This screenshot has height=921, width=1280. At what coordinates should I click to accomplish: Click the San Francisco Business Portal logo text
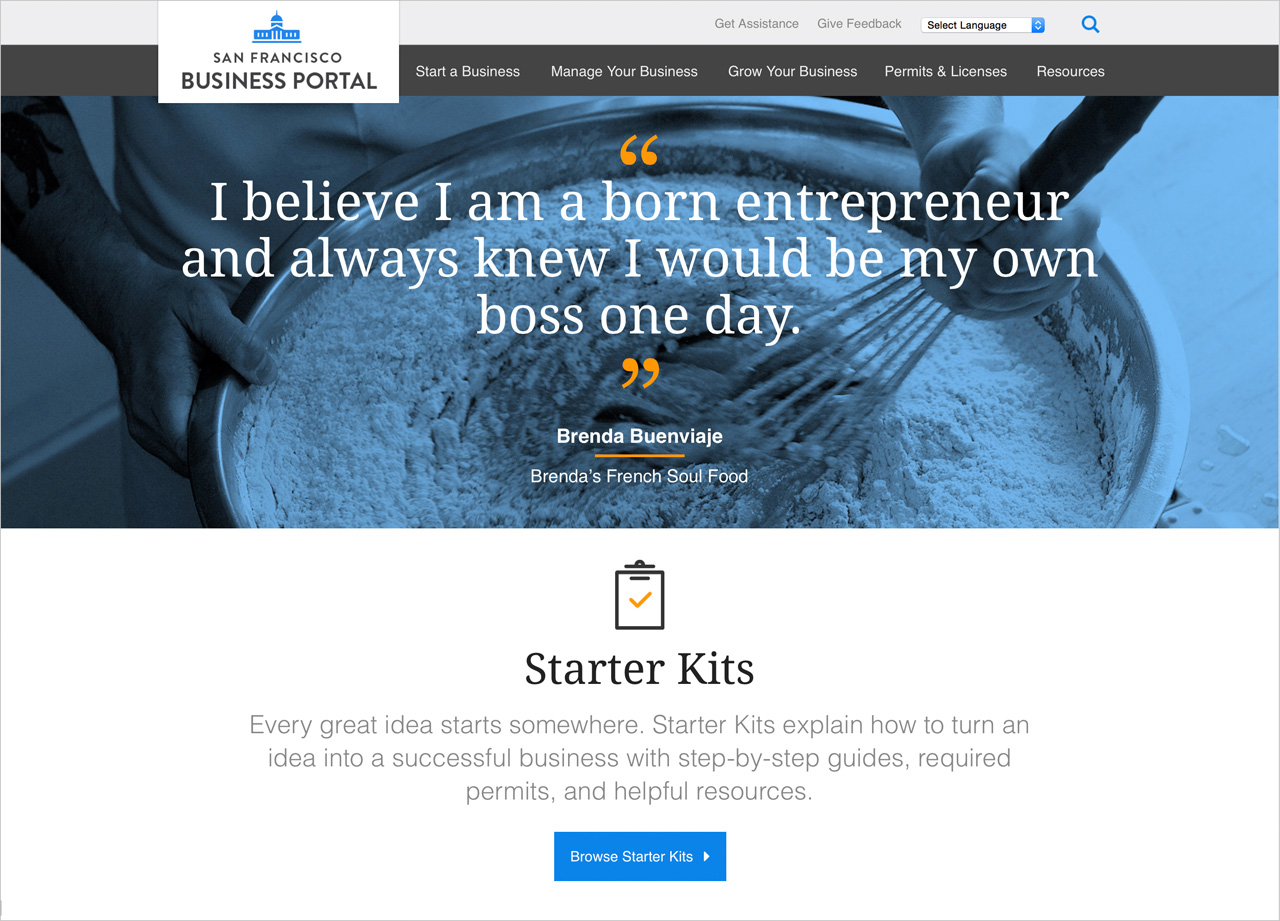point(279,73)
